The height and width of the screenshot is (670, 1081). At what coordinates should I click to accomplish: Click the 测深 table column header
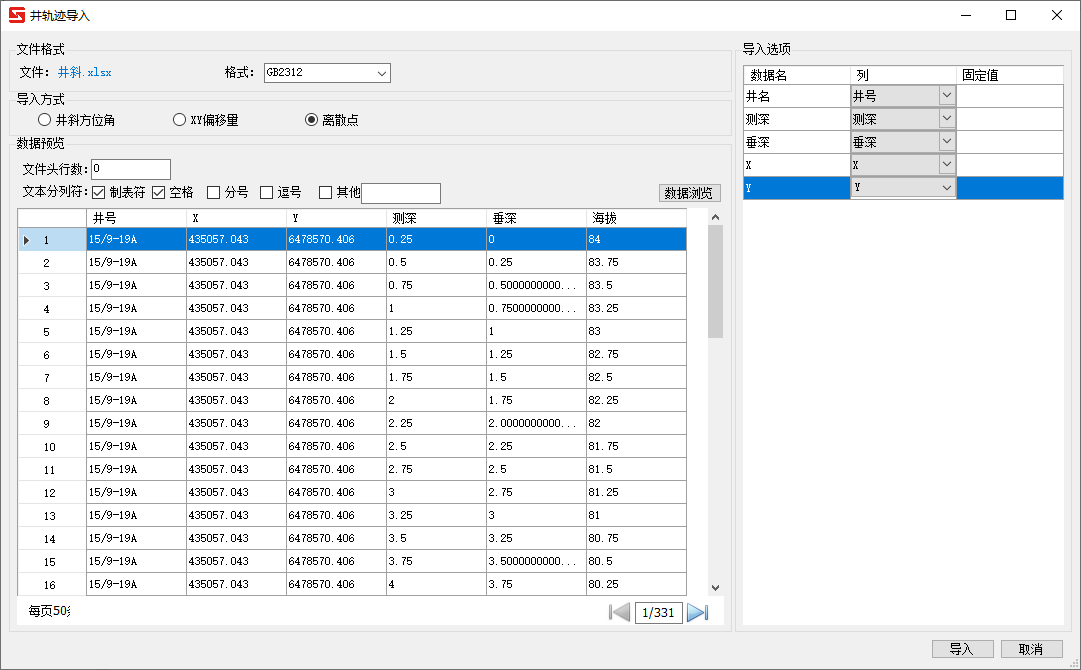(435, 218)
